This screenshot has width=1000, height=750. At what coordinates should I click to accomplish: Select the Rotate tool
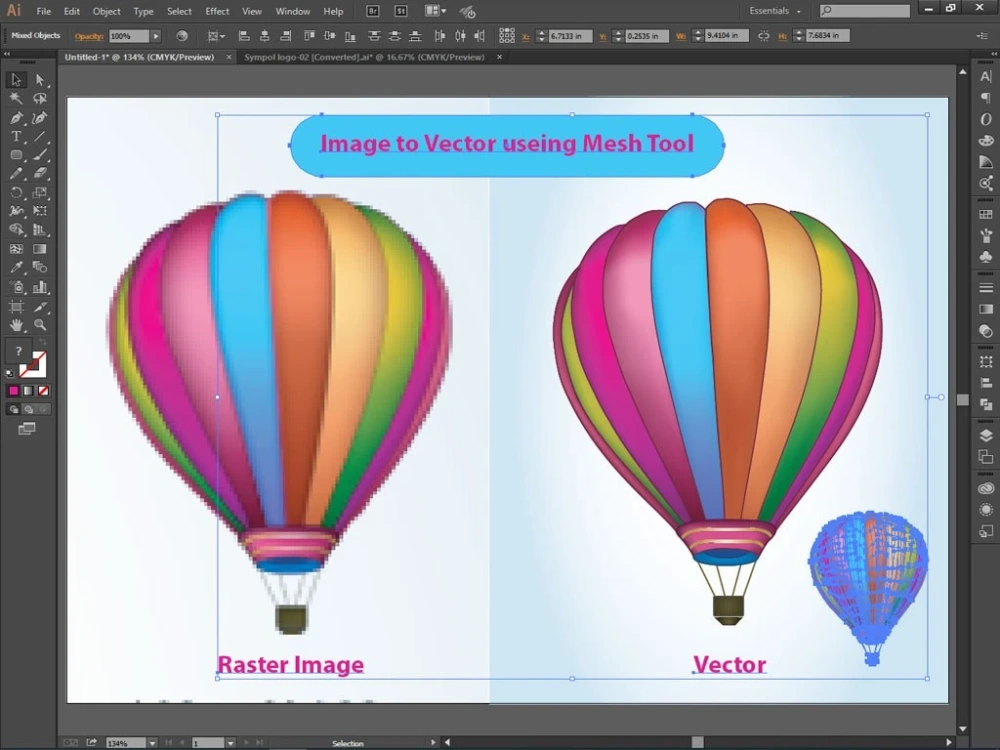click(16, 193)
